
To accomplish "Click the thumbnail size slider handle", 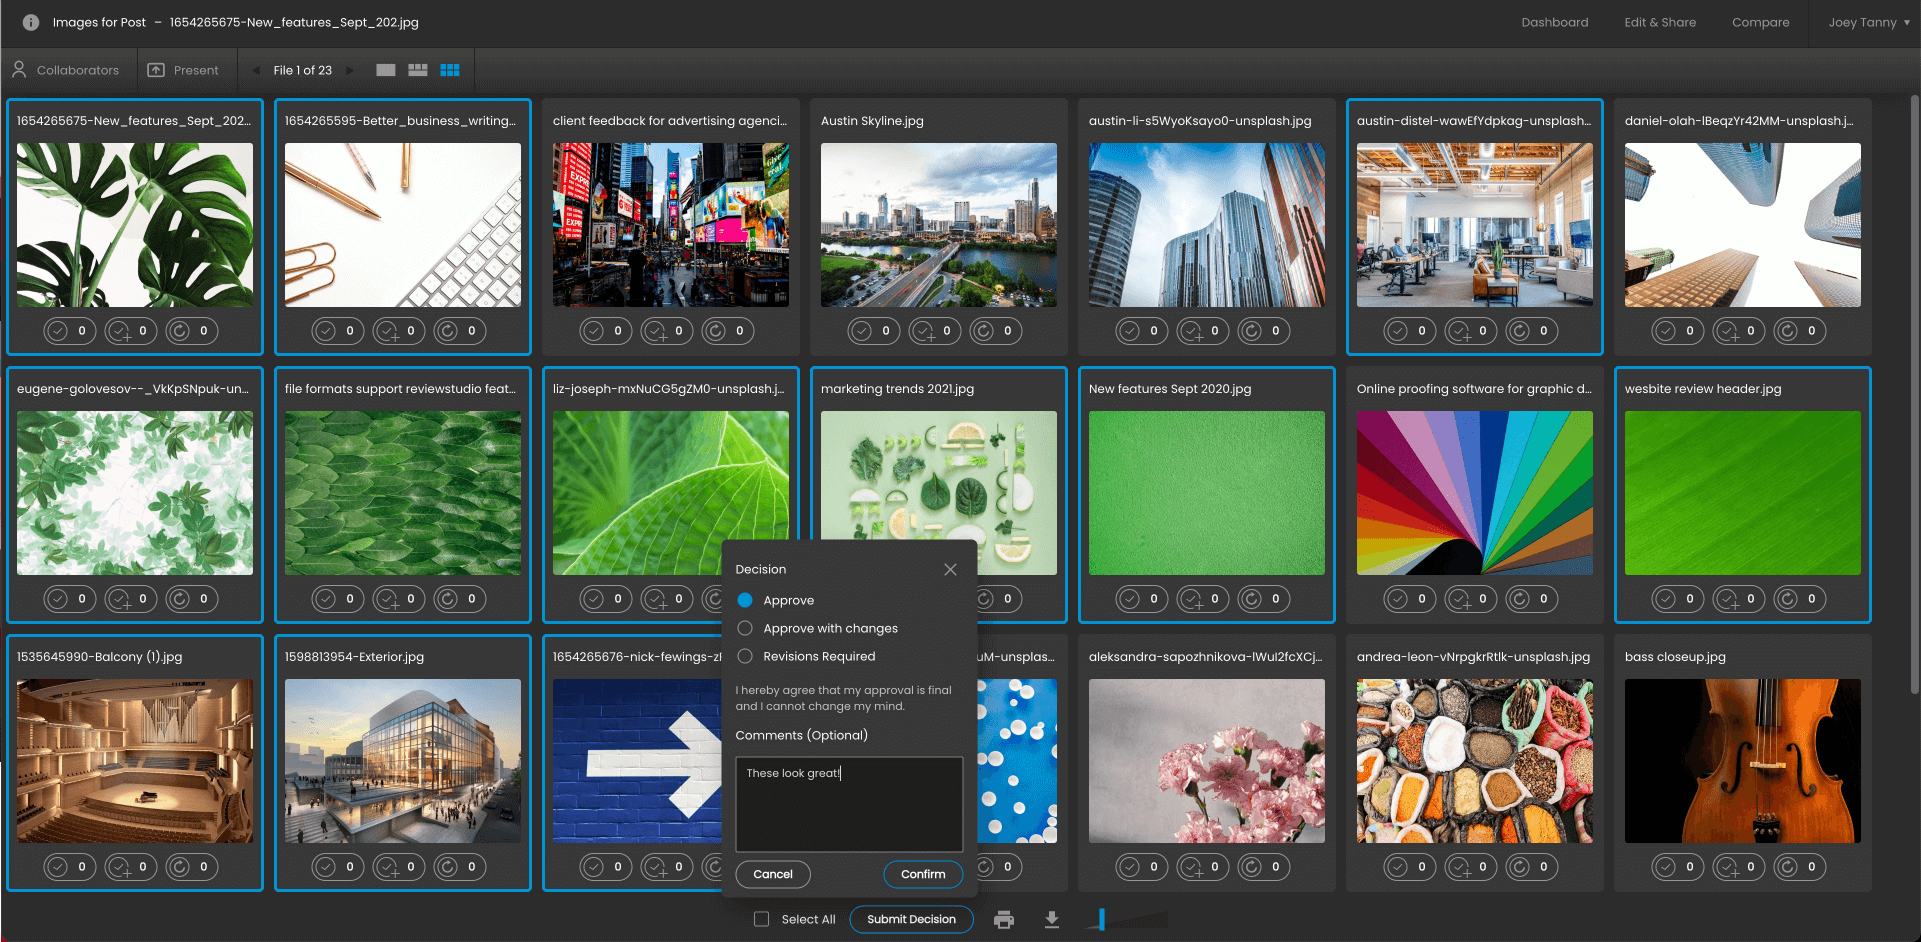I will pos(1101,919).
